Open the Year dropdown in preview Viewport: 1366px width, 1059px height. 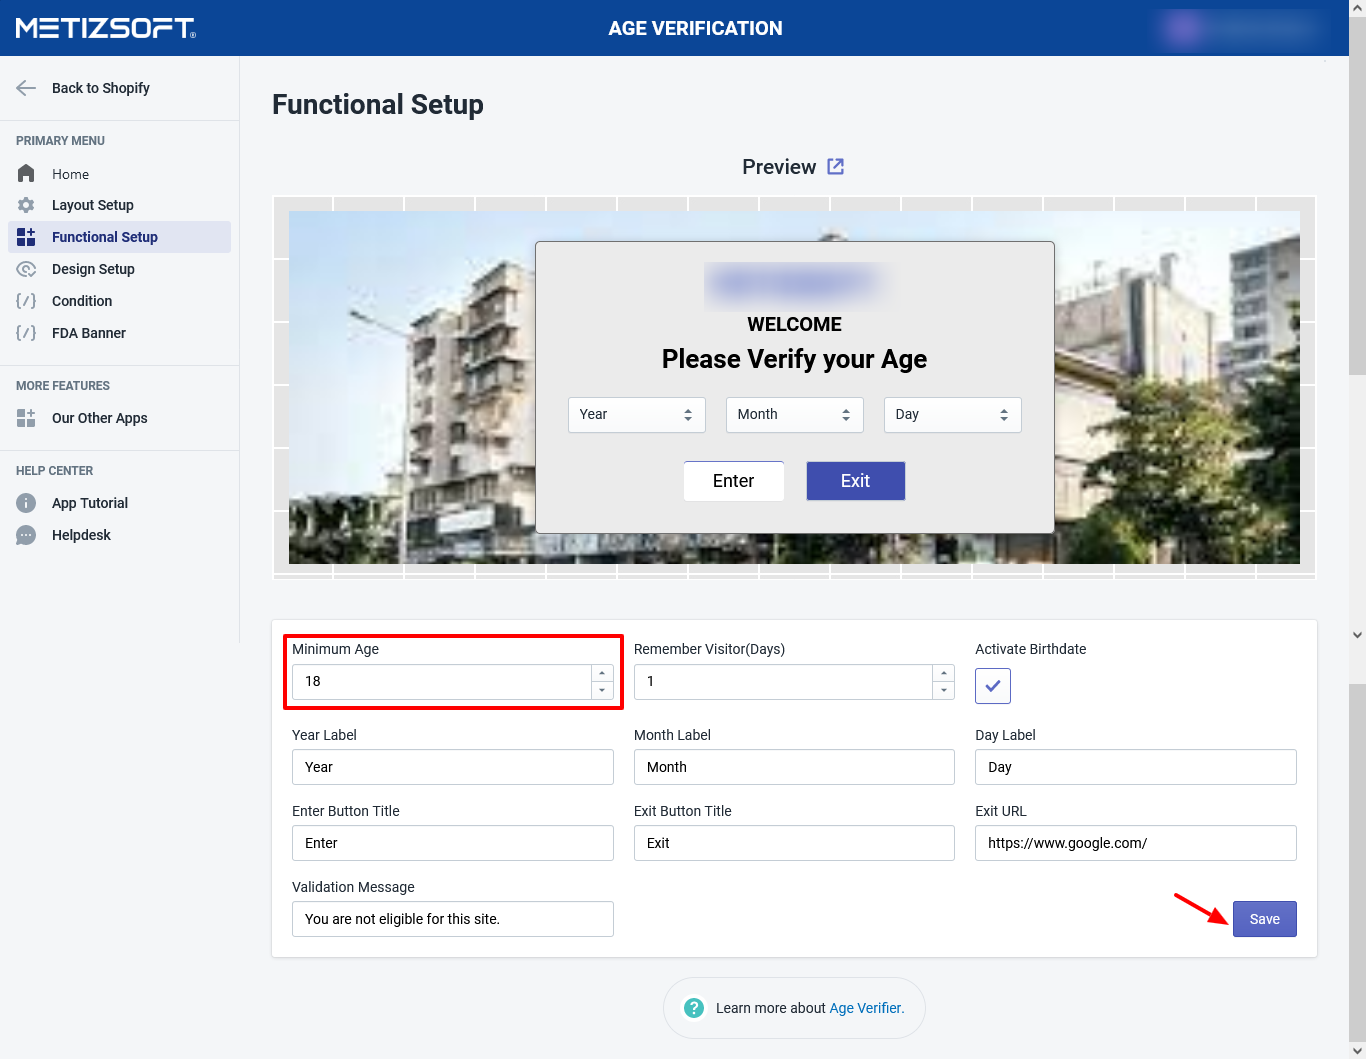pos(636,415)
